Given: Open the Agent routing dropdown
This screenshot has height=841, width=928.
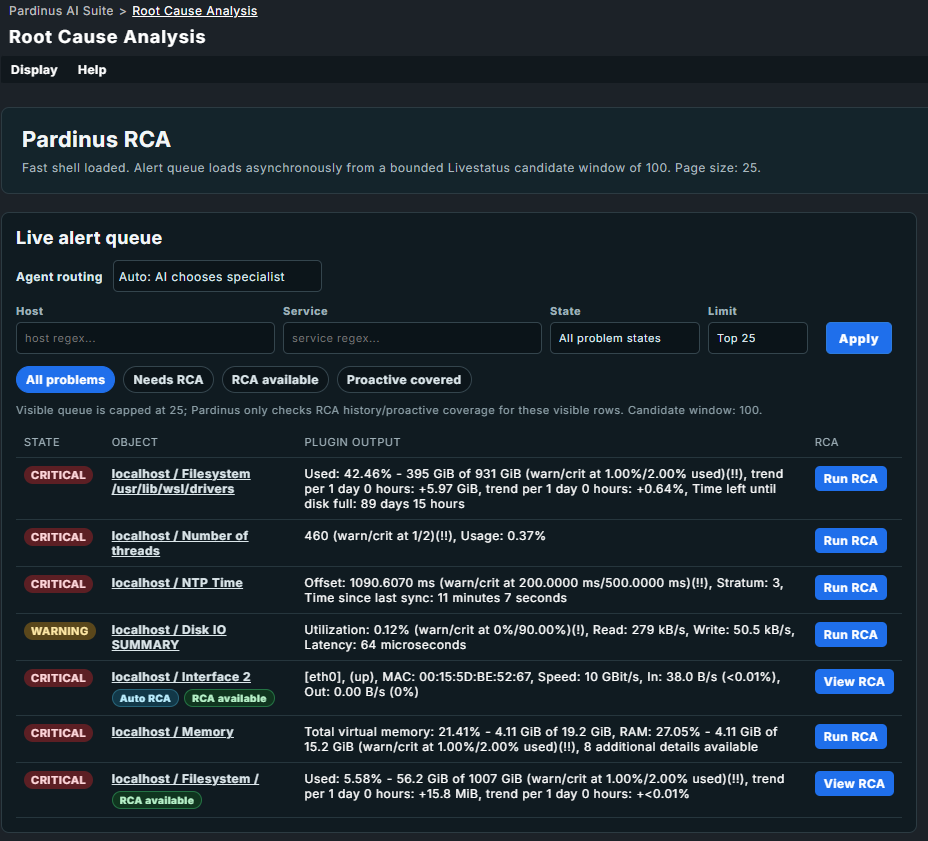Looking at the screenshot, I should coord(217,276).
